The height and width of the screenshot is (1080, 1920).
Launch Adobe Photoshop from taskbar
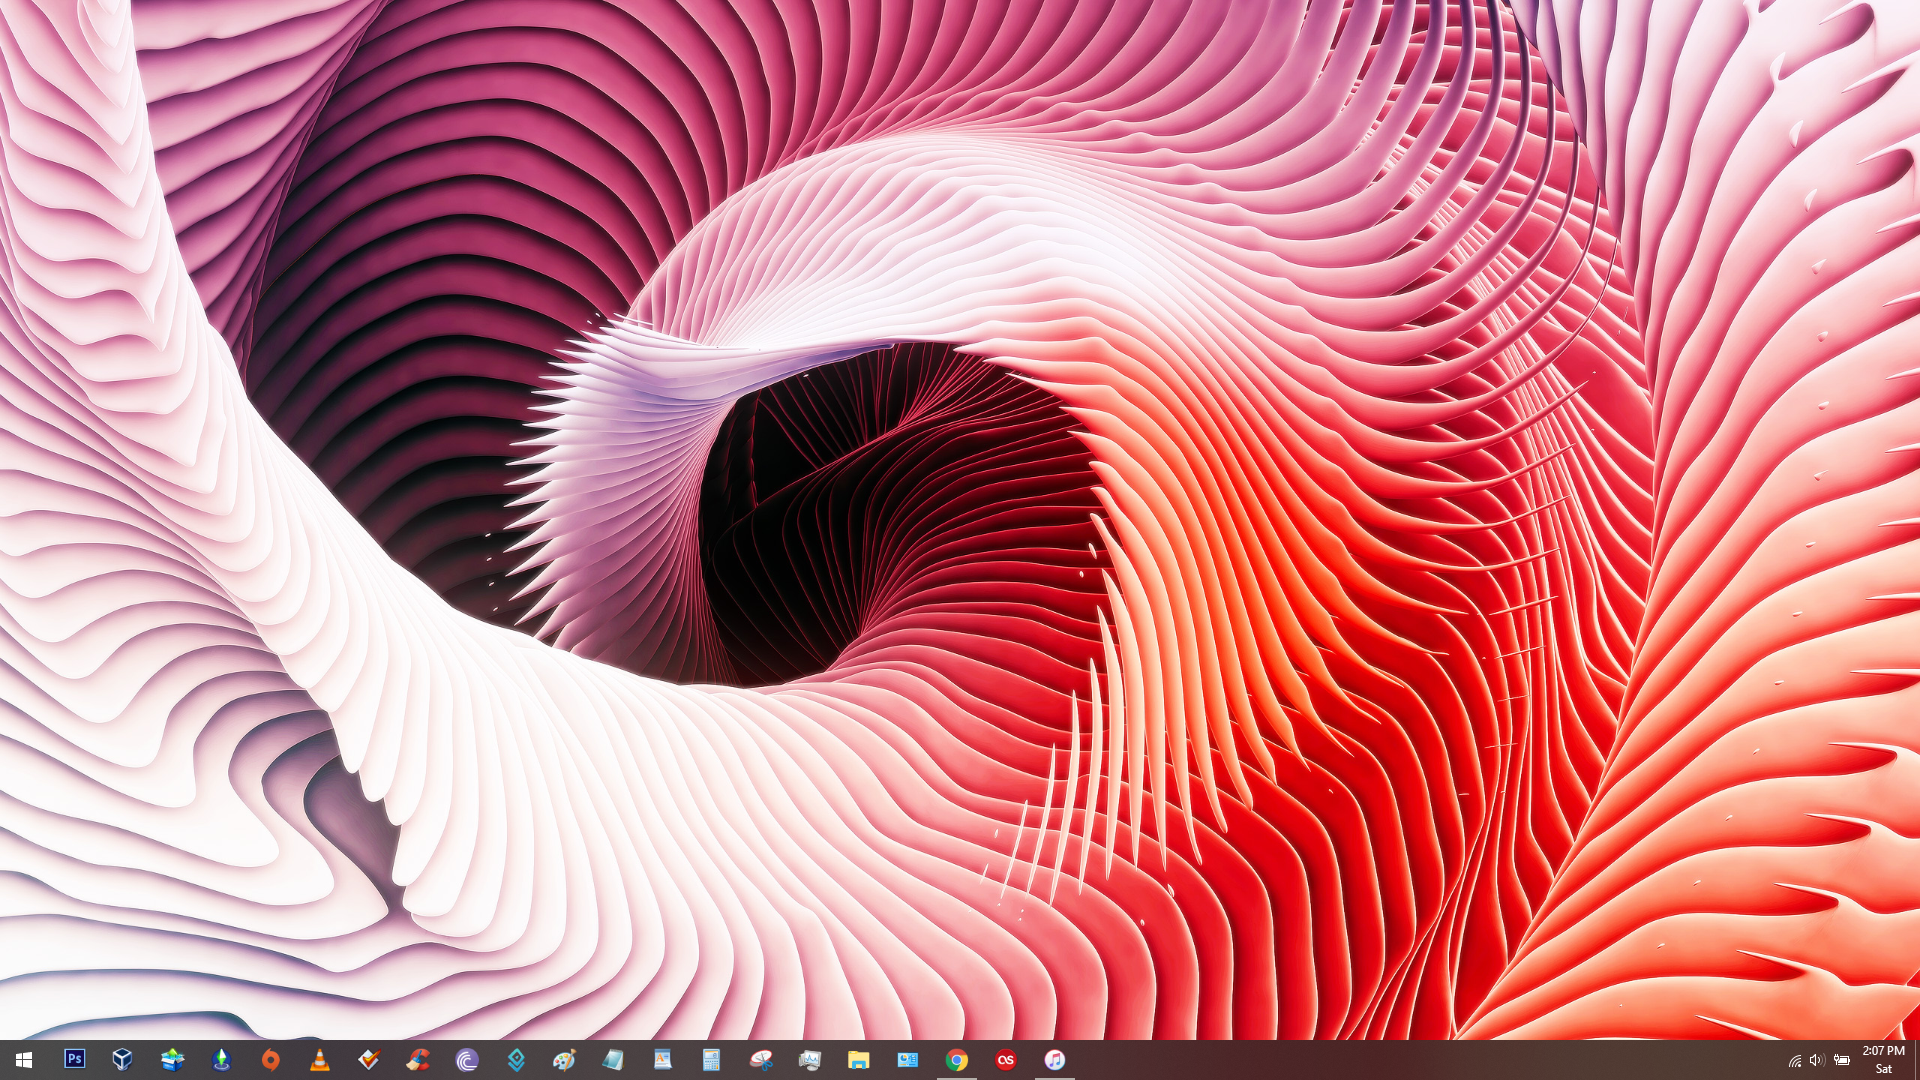tap(74, 1059)
